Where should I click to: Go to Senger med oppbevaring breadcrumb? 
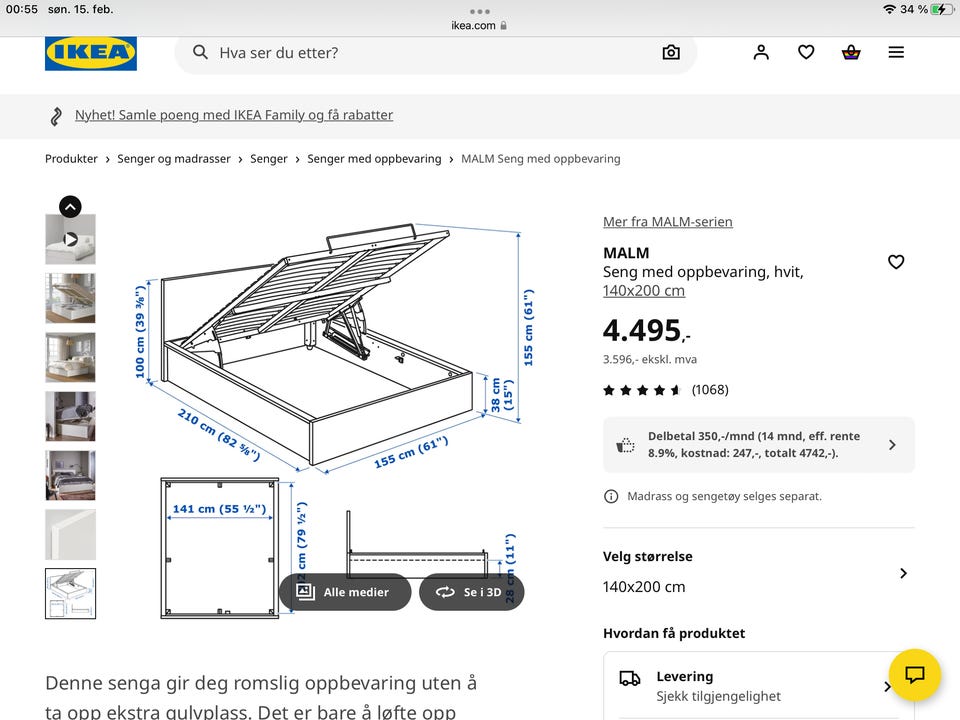click(x=374, y=159)
